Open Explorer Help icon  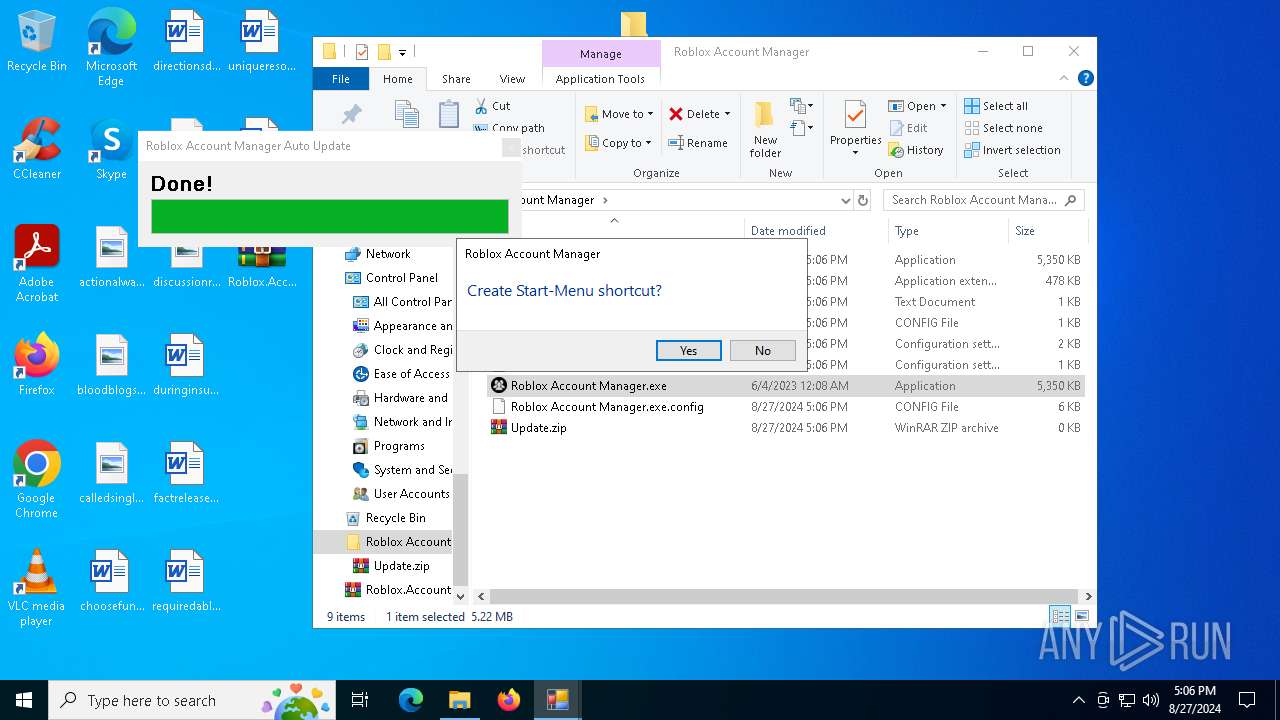coord(1085,78)
